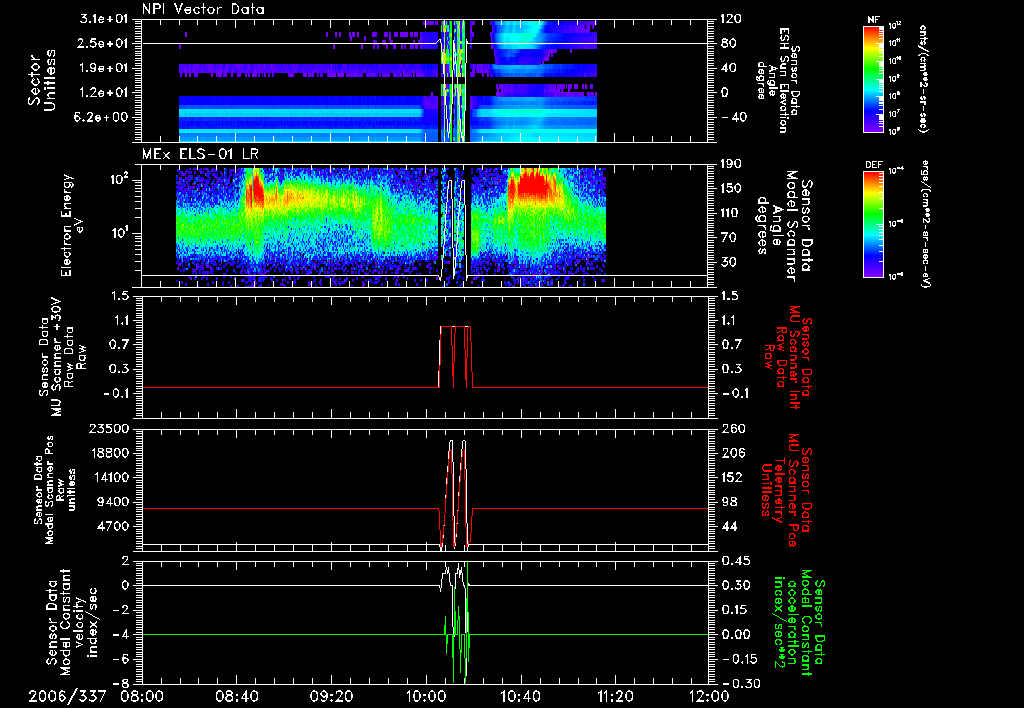The width and height of the screenshot is (1024, 708).
Task: Click the 23500 scanner position tick label
Action: [x=108, y=429]
